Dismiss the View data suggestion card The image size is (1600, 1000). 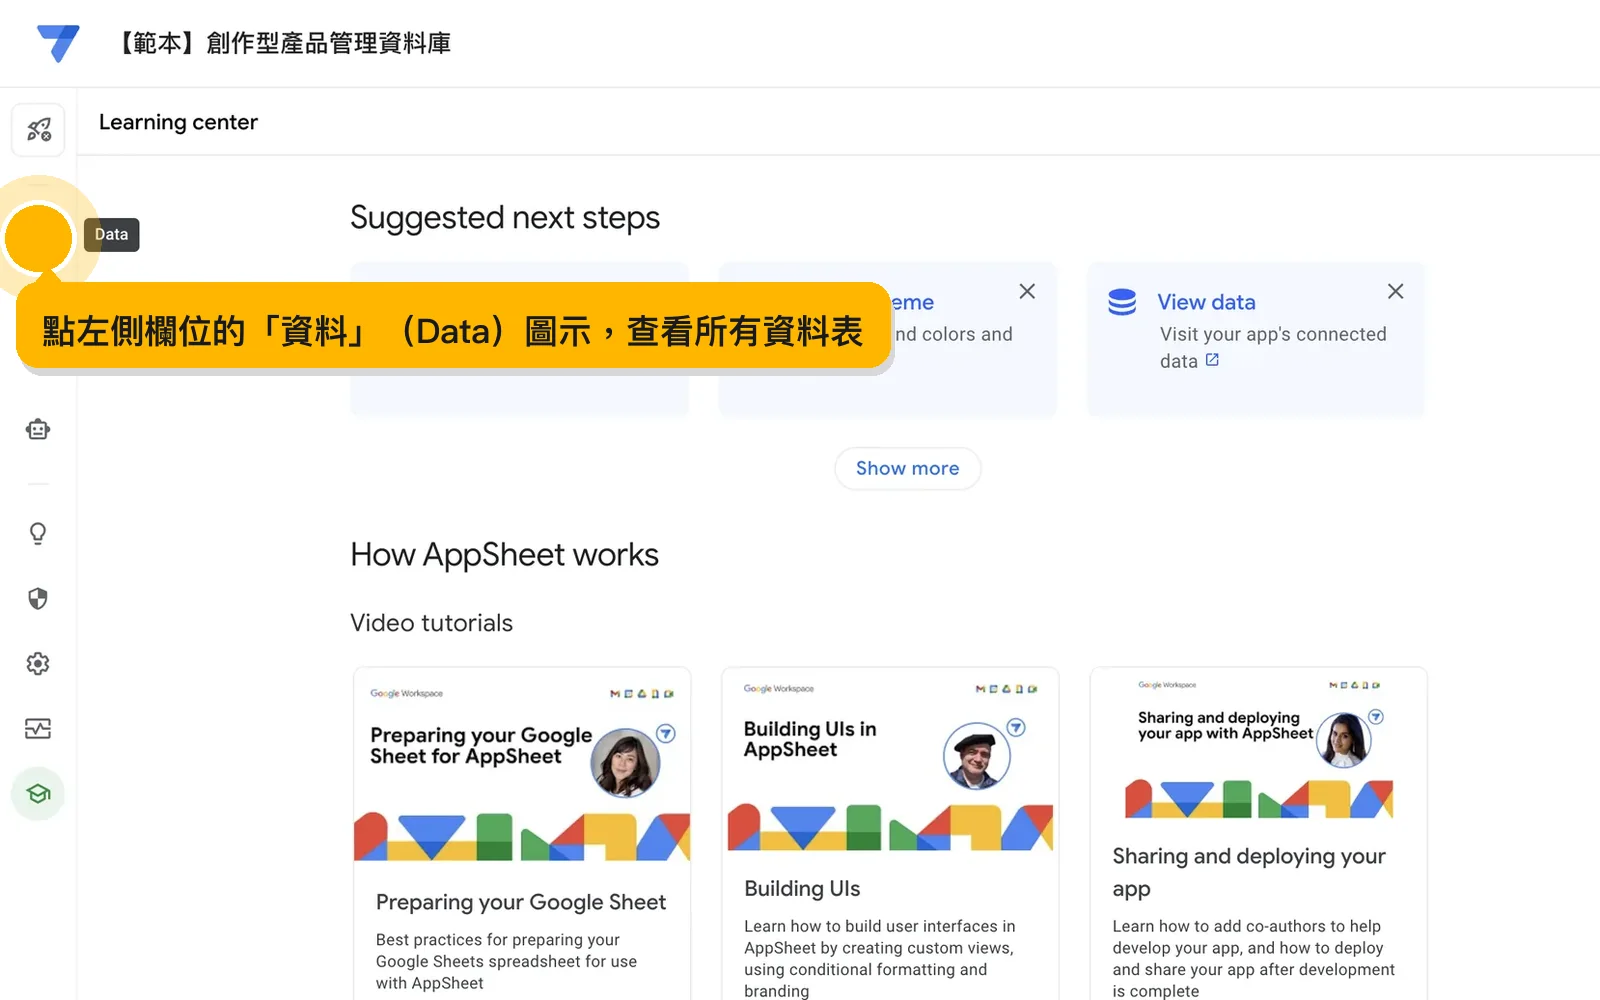(x=1395, y=291)
